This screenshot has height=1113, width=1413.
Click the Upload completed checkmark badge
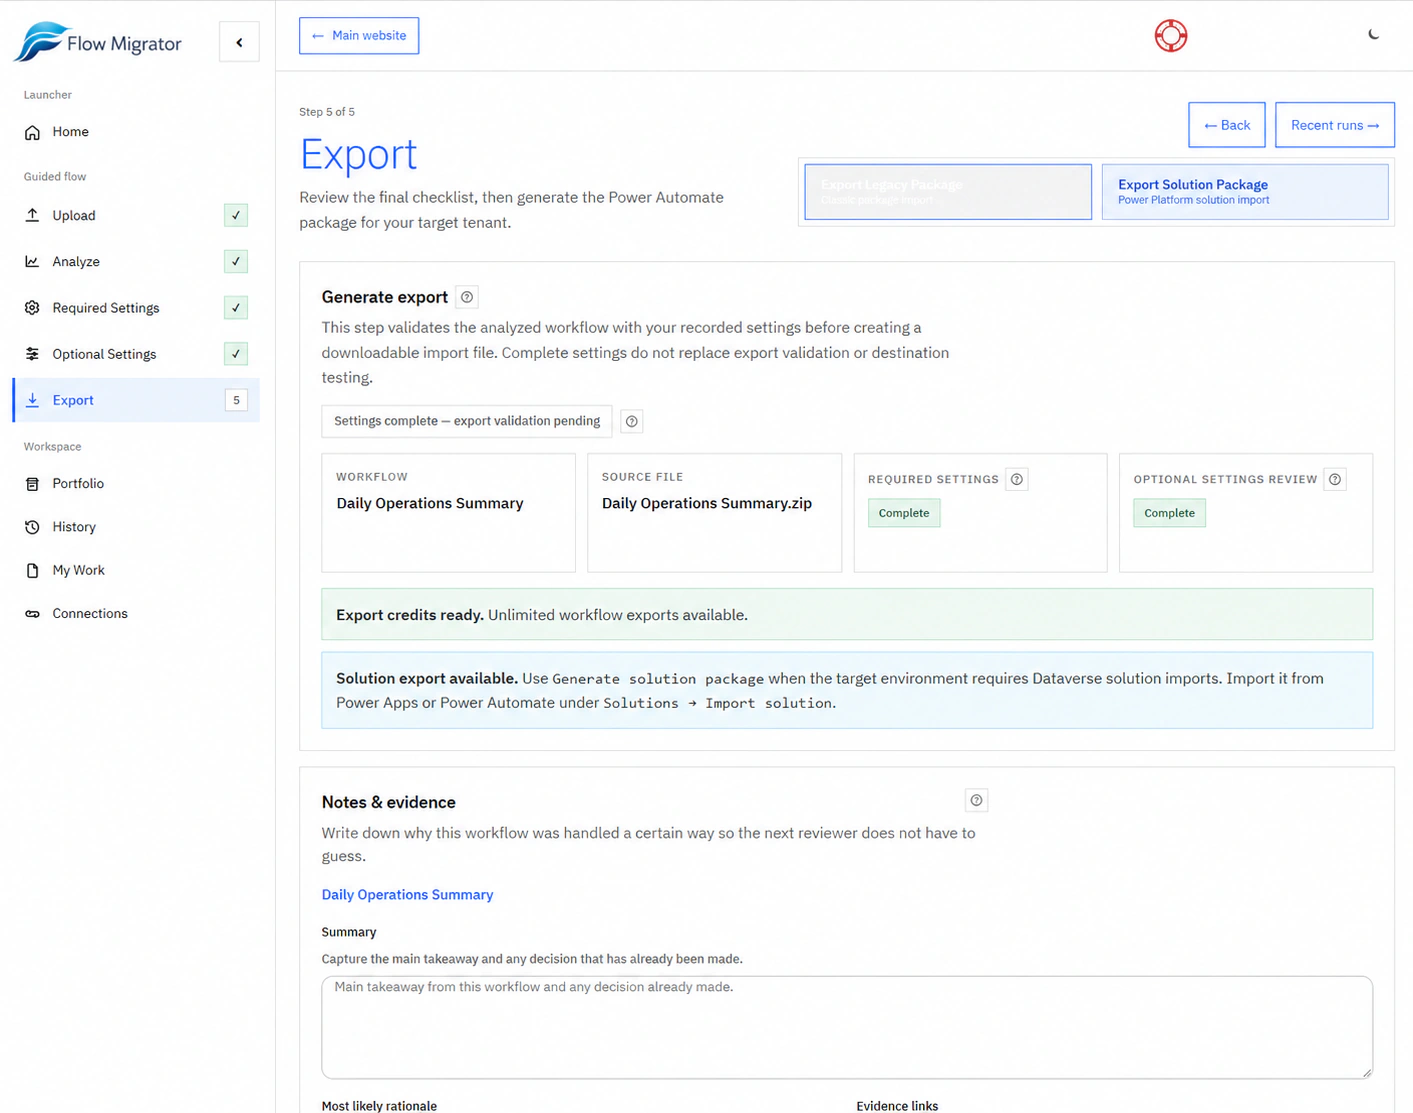pyautogui.click(x=236, y=215)
